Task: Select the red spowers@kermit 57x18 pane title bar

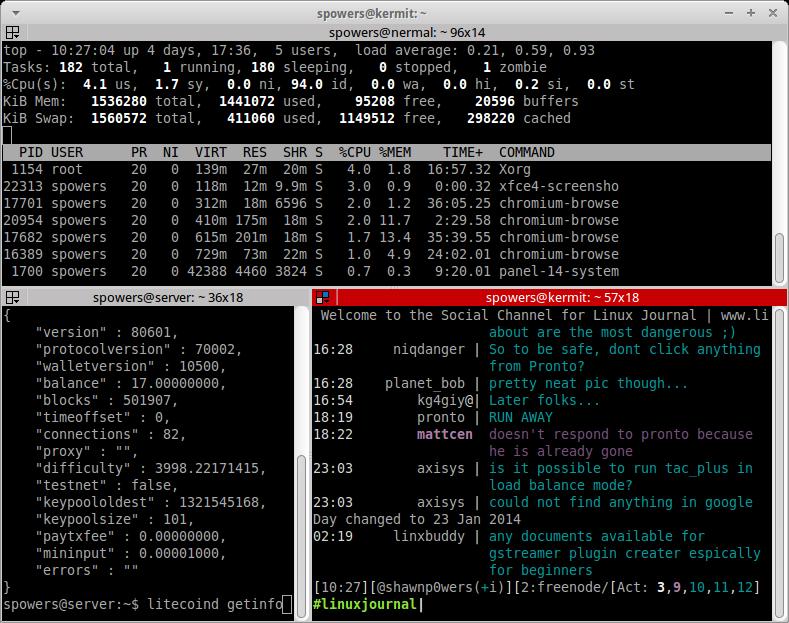Action: [562, 297]
